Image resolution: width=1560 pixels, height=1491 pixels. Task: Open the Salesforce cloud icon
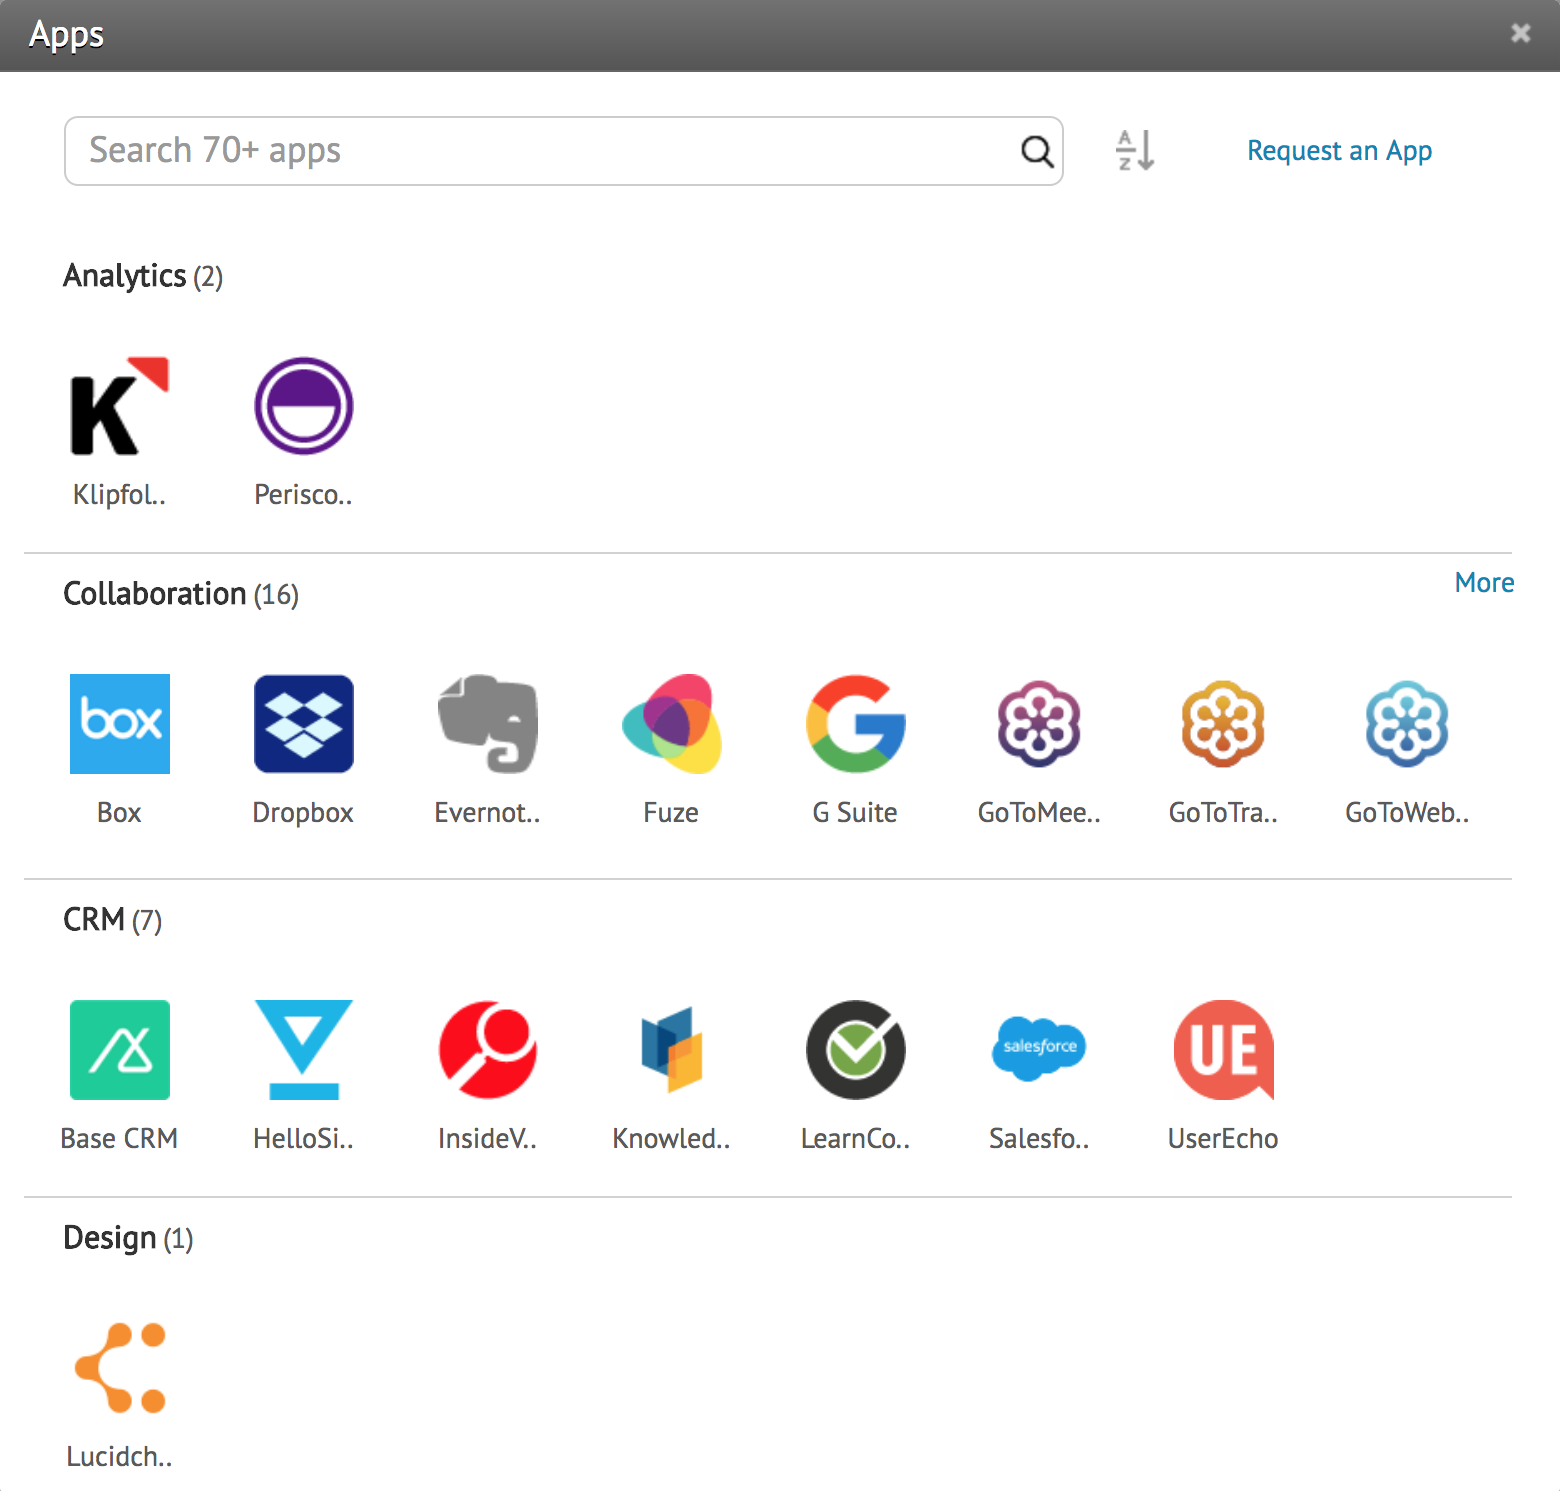pos(1040,1048)
